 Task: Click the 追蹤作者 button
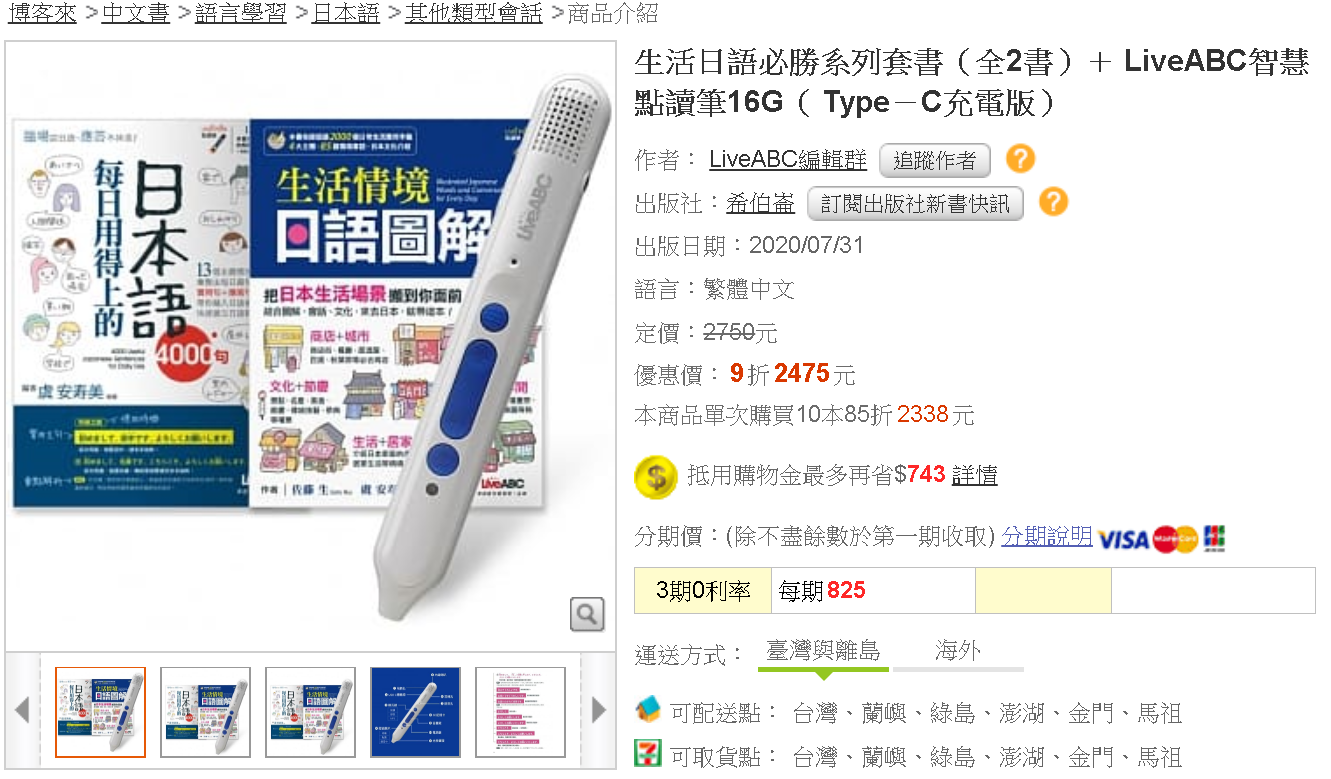pyautogui.click(x=934, y=160)
